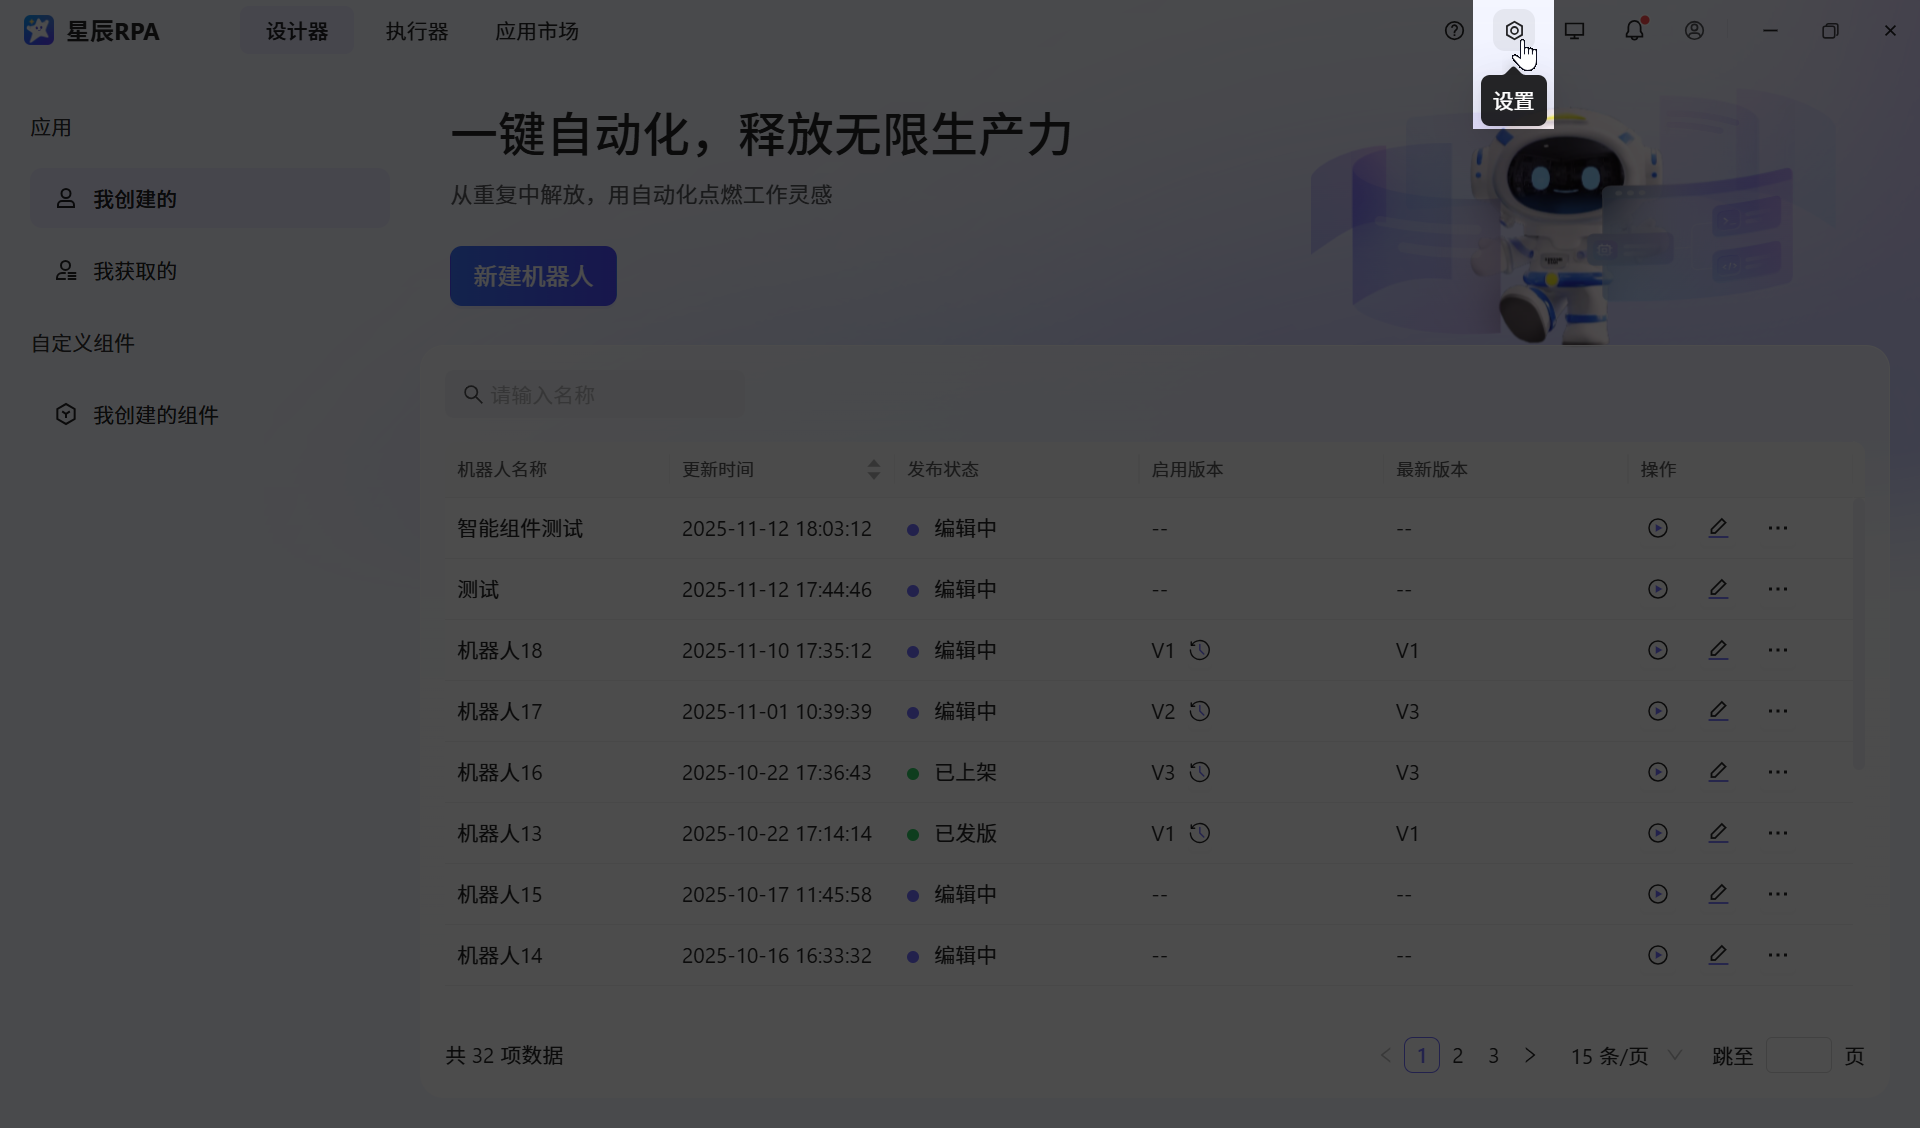Open more options for 测试 robot

[x=1777, y=589]
